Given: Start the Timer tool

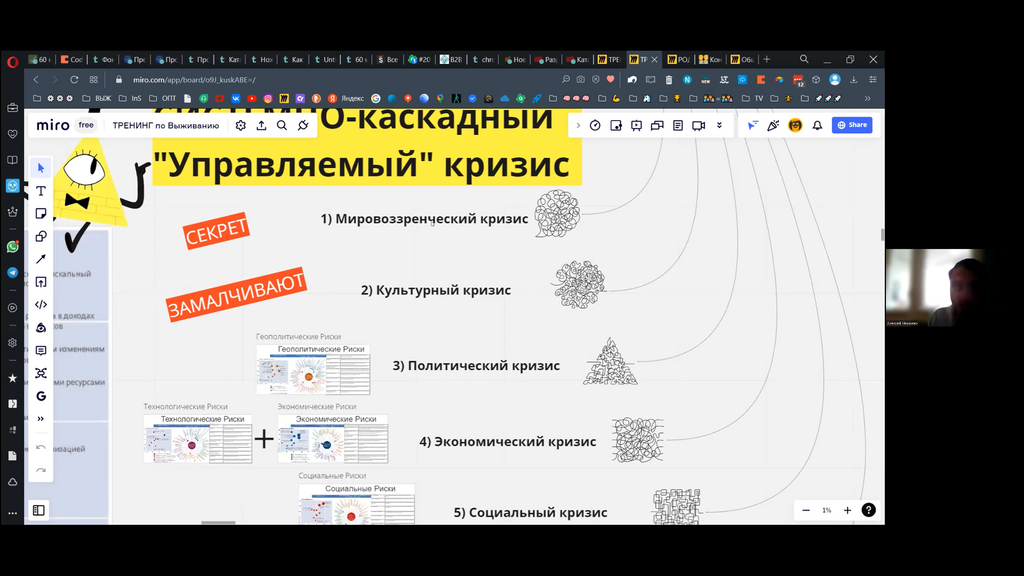Looking at the screenshot, I should point(595,125).
